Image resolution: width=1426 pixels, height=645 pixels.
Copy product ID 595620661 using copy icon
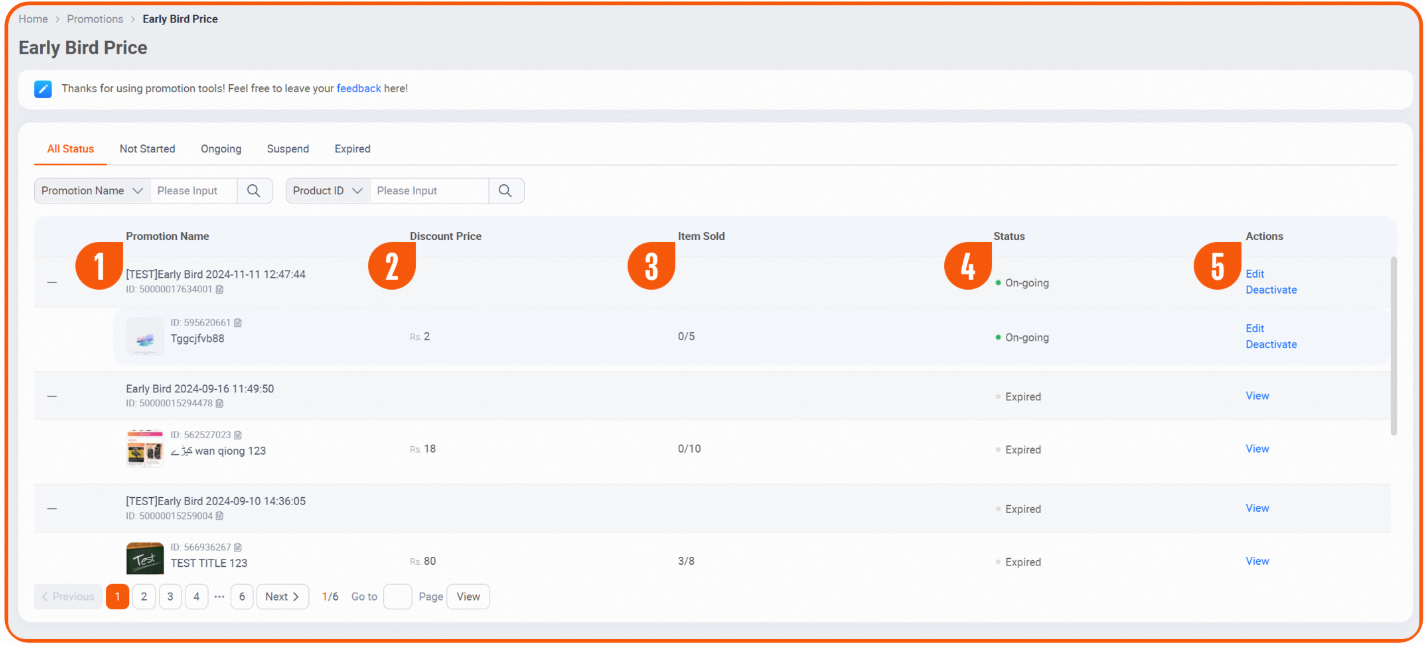pos(238,323)
